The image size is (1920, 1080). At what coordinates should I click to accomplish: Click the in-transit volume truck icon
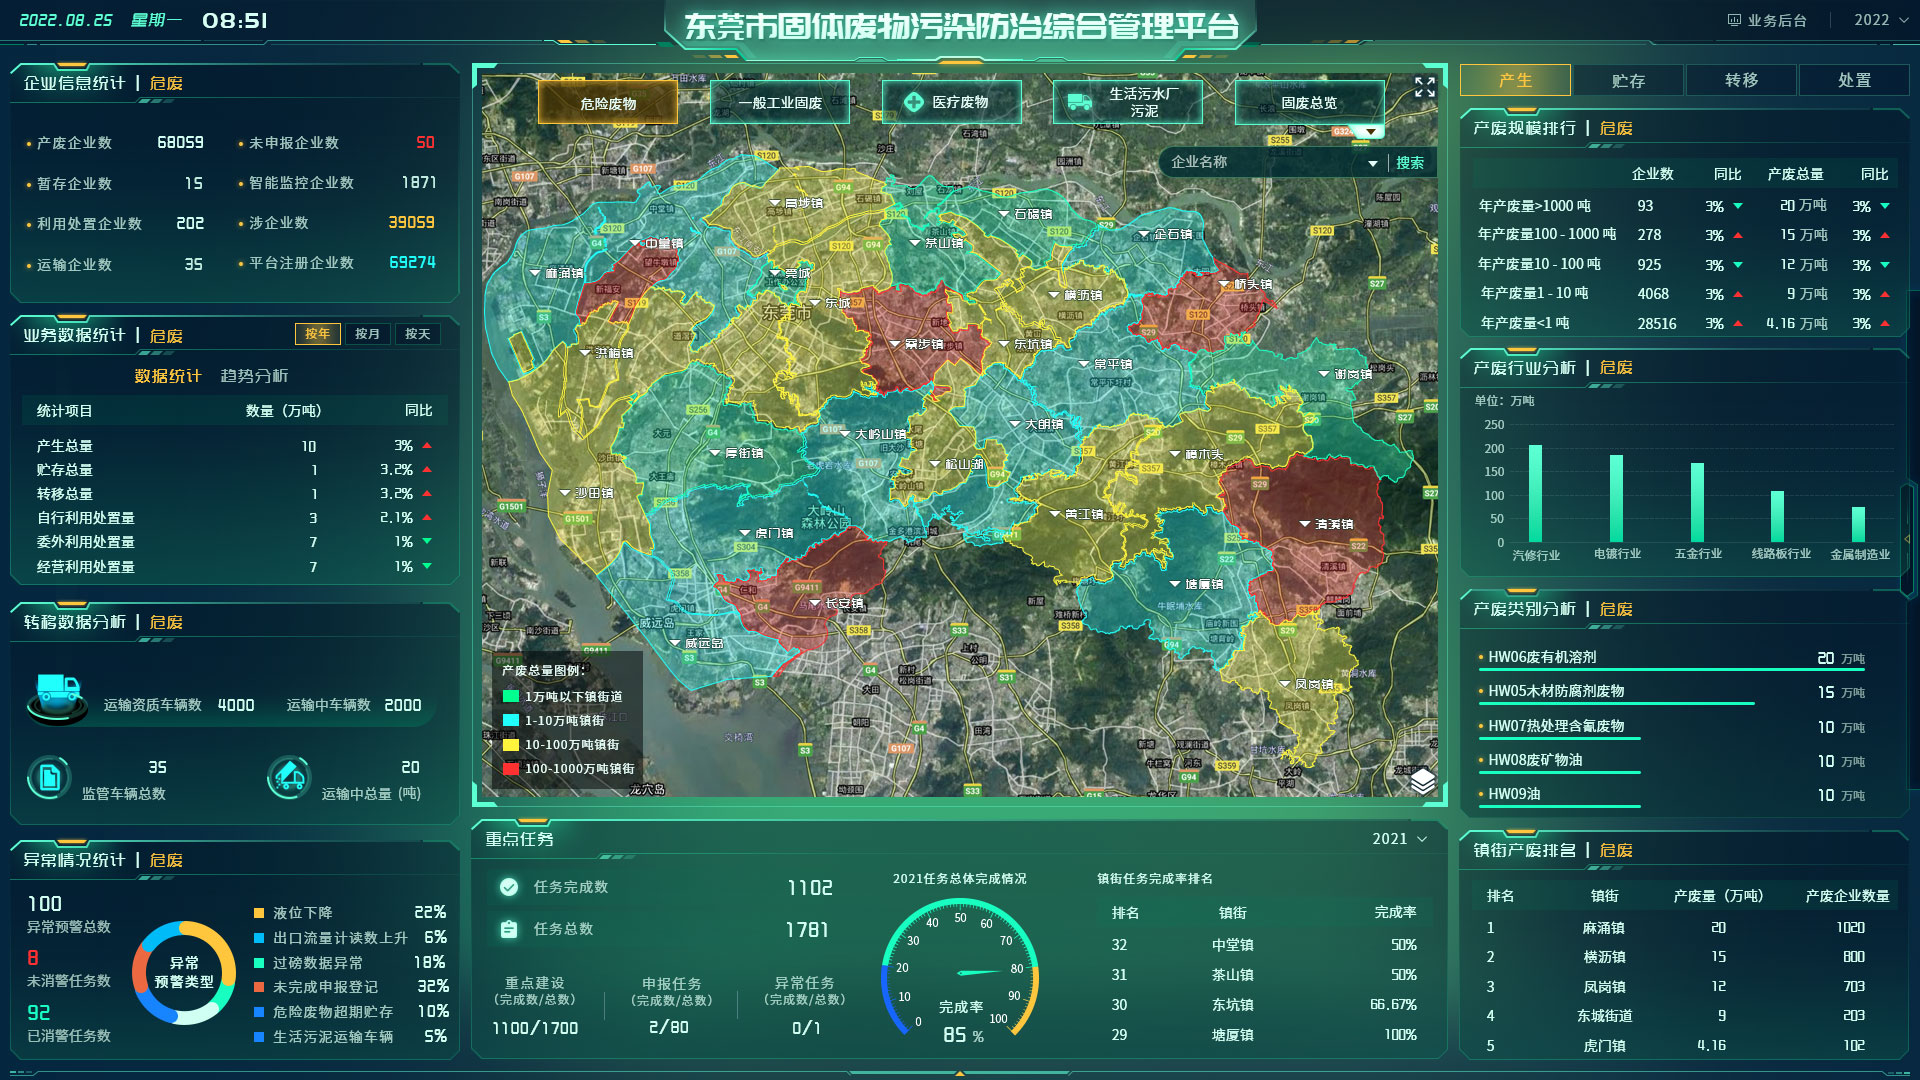[x=290, y=777]
